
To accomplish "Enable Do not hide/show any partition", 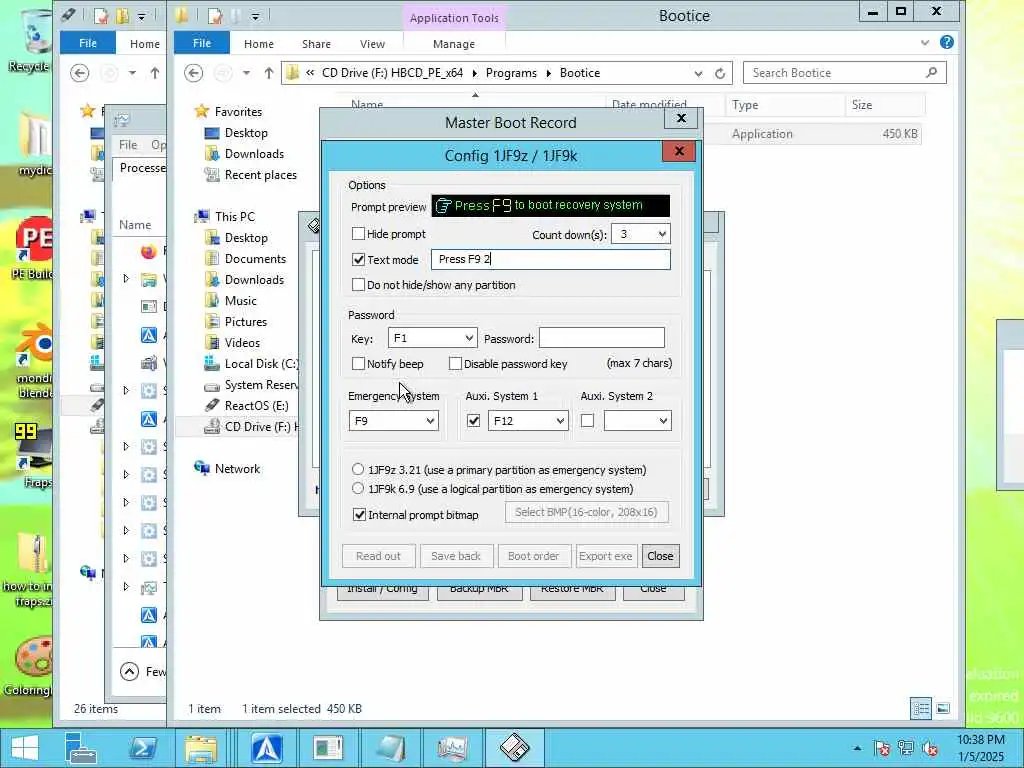I will 358,285.
